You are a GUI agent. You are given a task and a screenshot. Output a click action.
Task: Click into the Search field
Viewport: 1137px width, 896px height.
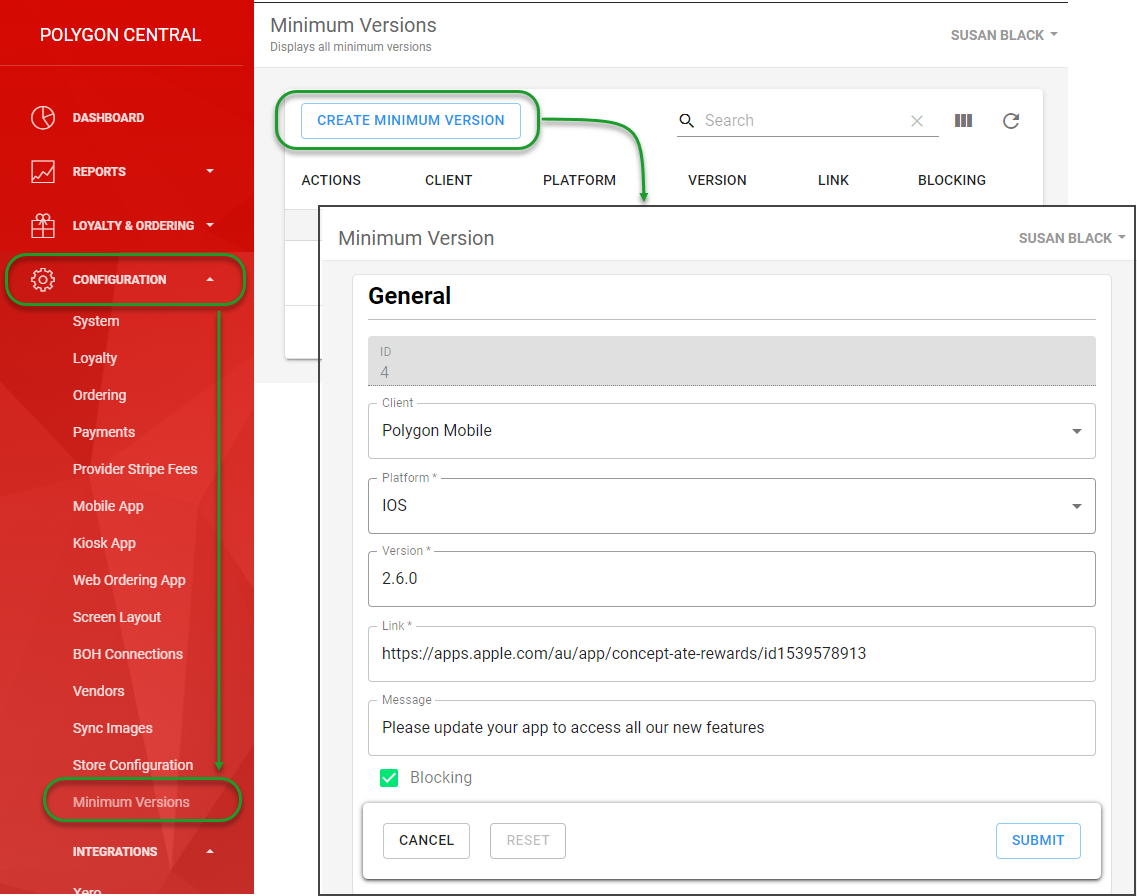tap(805, 120)
